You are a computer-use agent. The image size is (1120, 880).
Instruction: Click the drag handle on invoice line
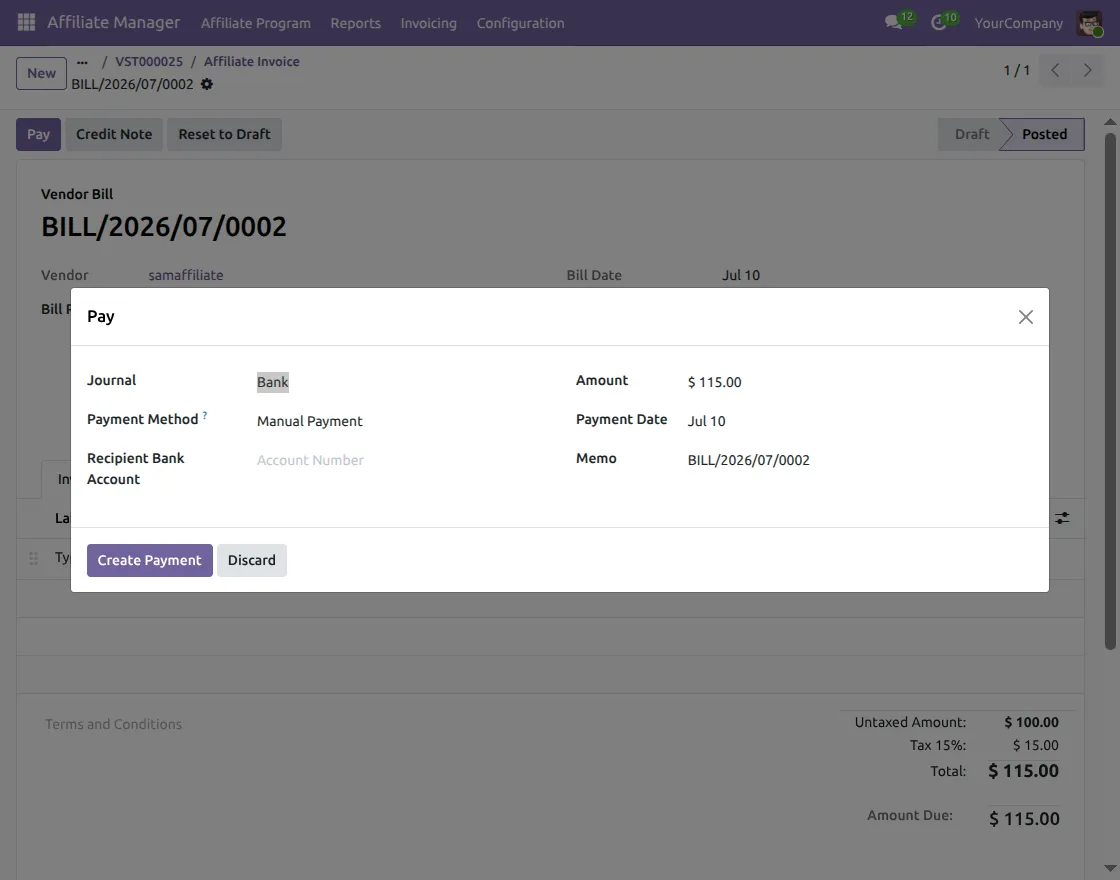click(x=33, y=559)
